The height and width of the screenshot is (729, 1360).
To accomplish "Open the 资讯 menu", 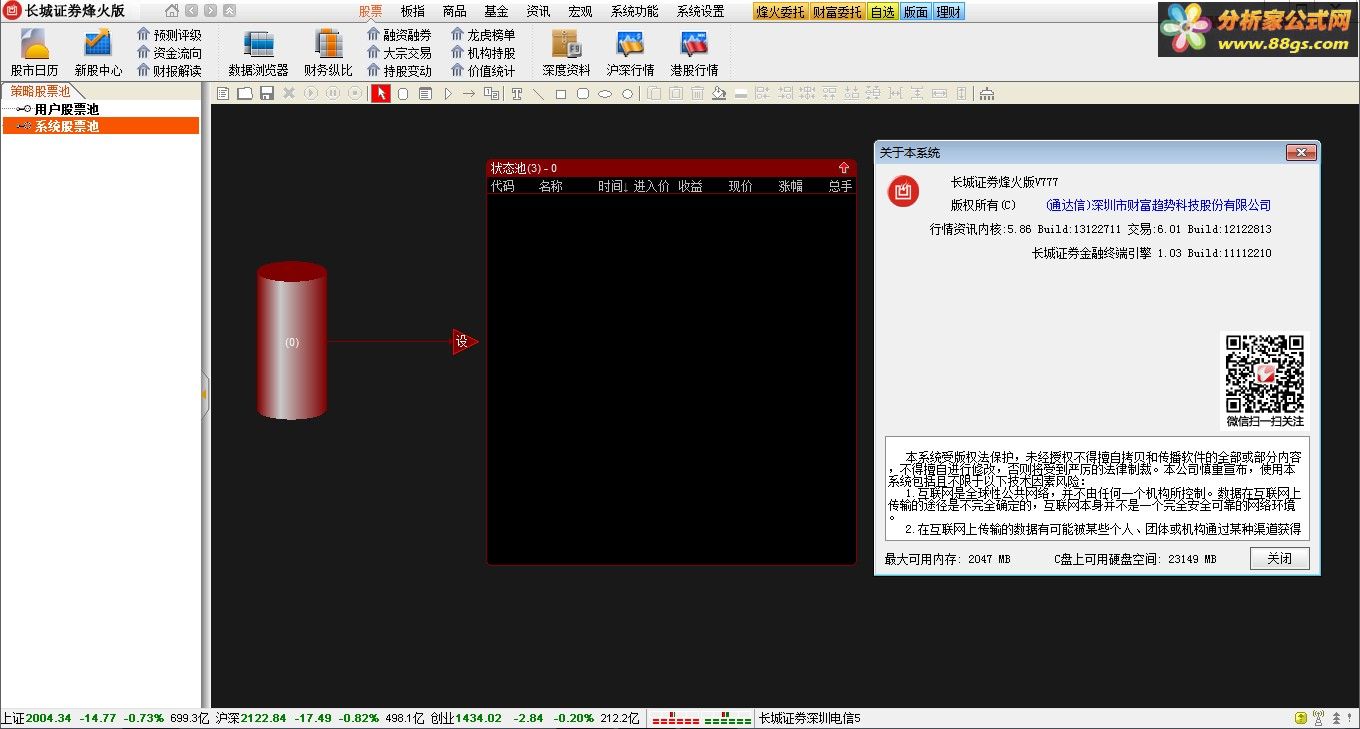I will coord(538,12).
